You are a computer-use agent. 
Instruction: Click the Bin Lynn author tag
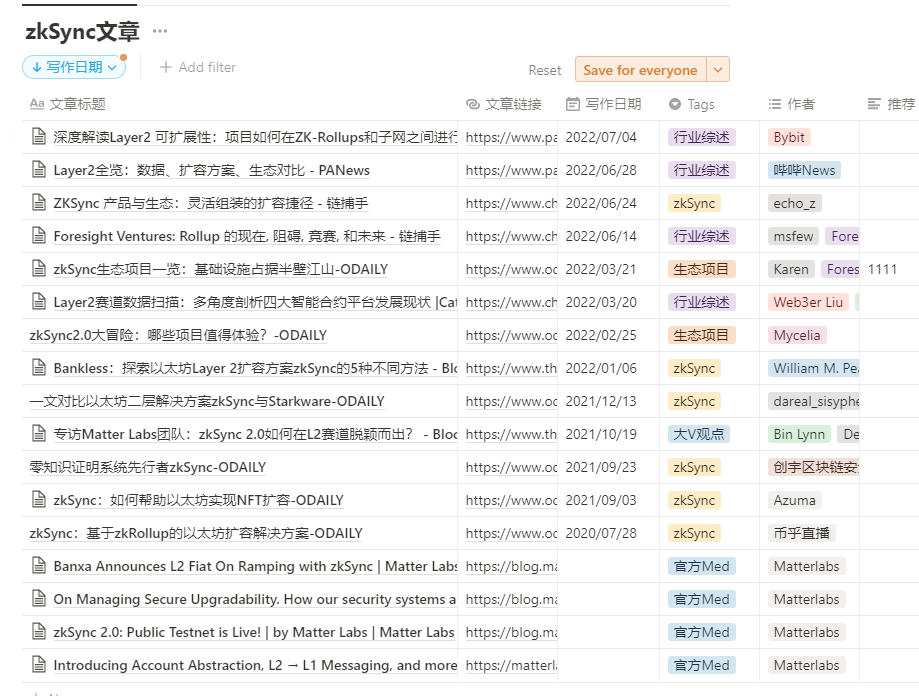pyautogui.click(x=799, y=434)
